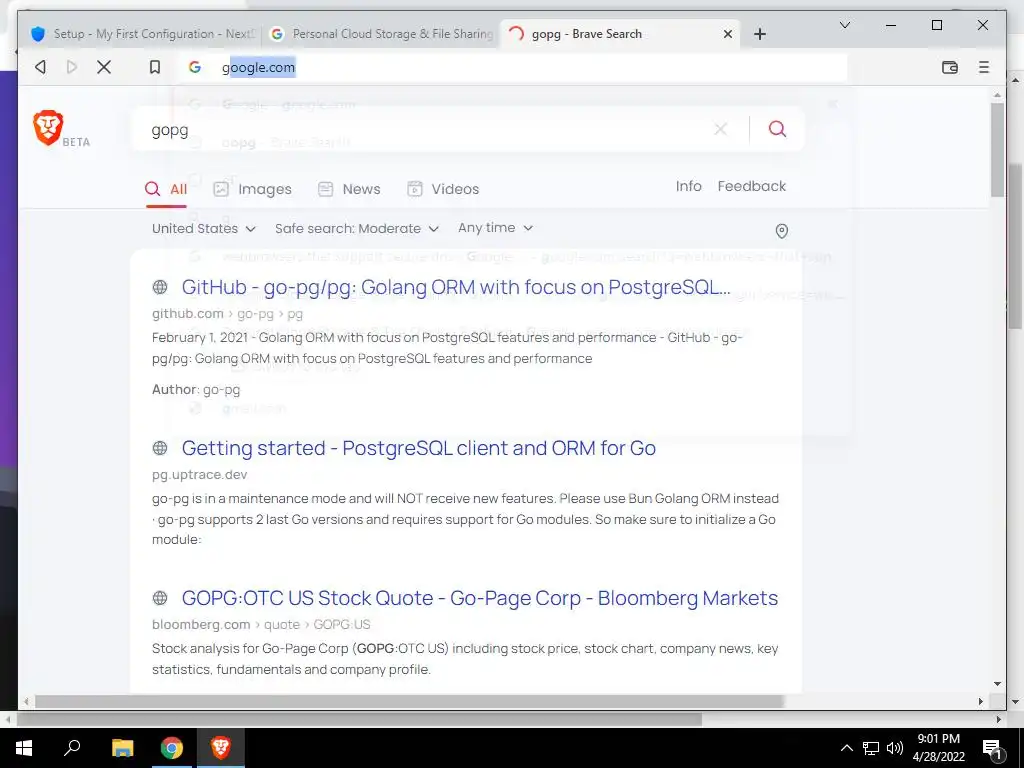Show hidden system tray icons
This screenshot has height=768, width=1024.
(x=846, y=748)
